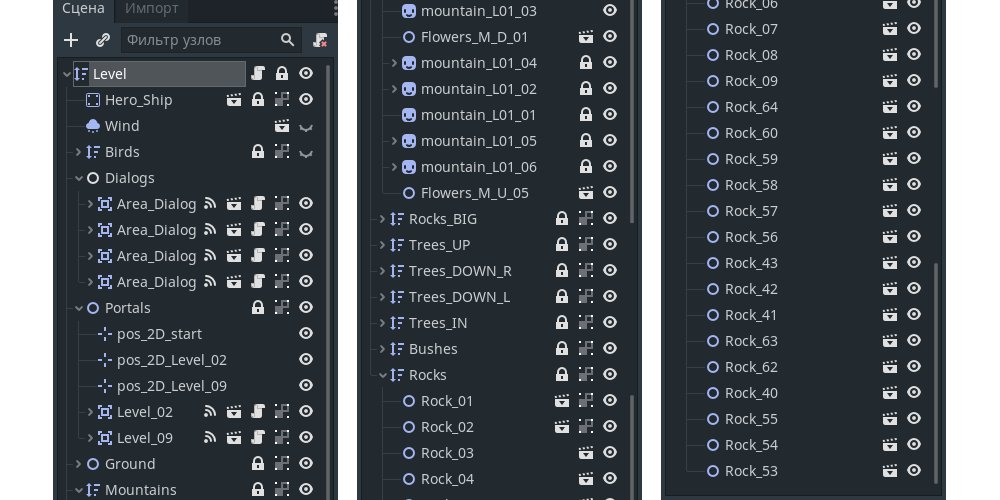Image resolution: width=1000 pixels, height=500 pixels.
Task: Toggle visibility of mountain_L01_03
Action: 610,10
